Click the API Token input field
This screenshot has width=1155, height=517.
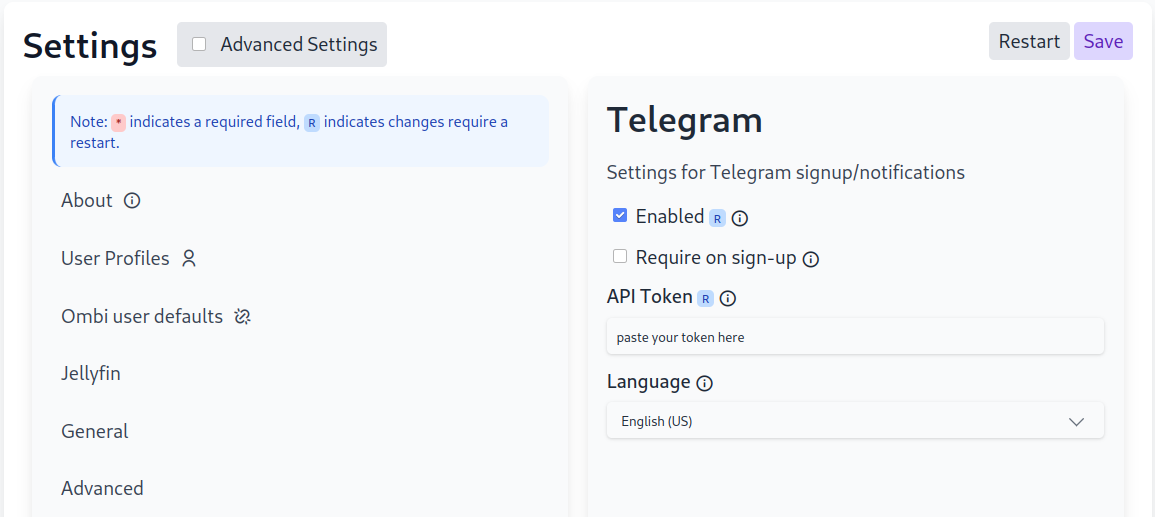point(855,337)
